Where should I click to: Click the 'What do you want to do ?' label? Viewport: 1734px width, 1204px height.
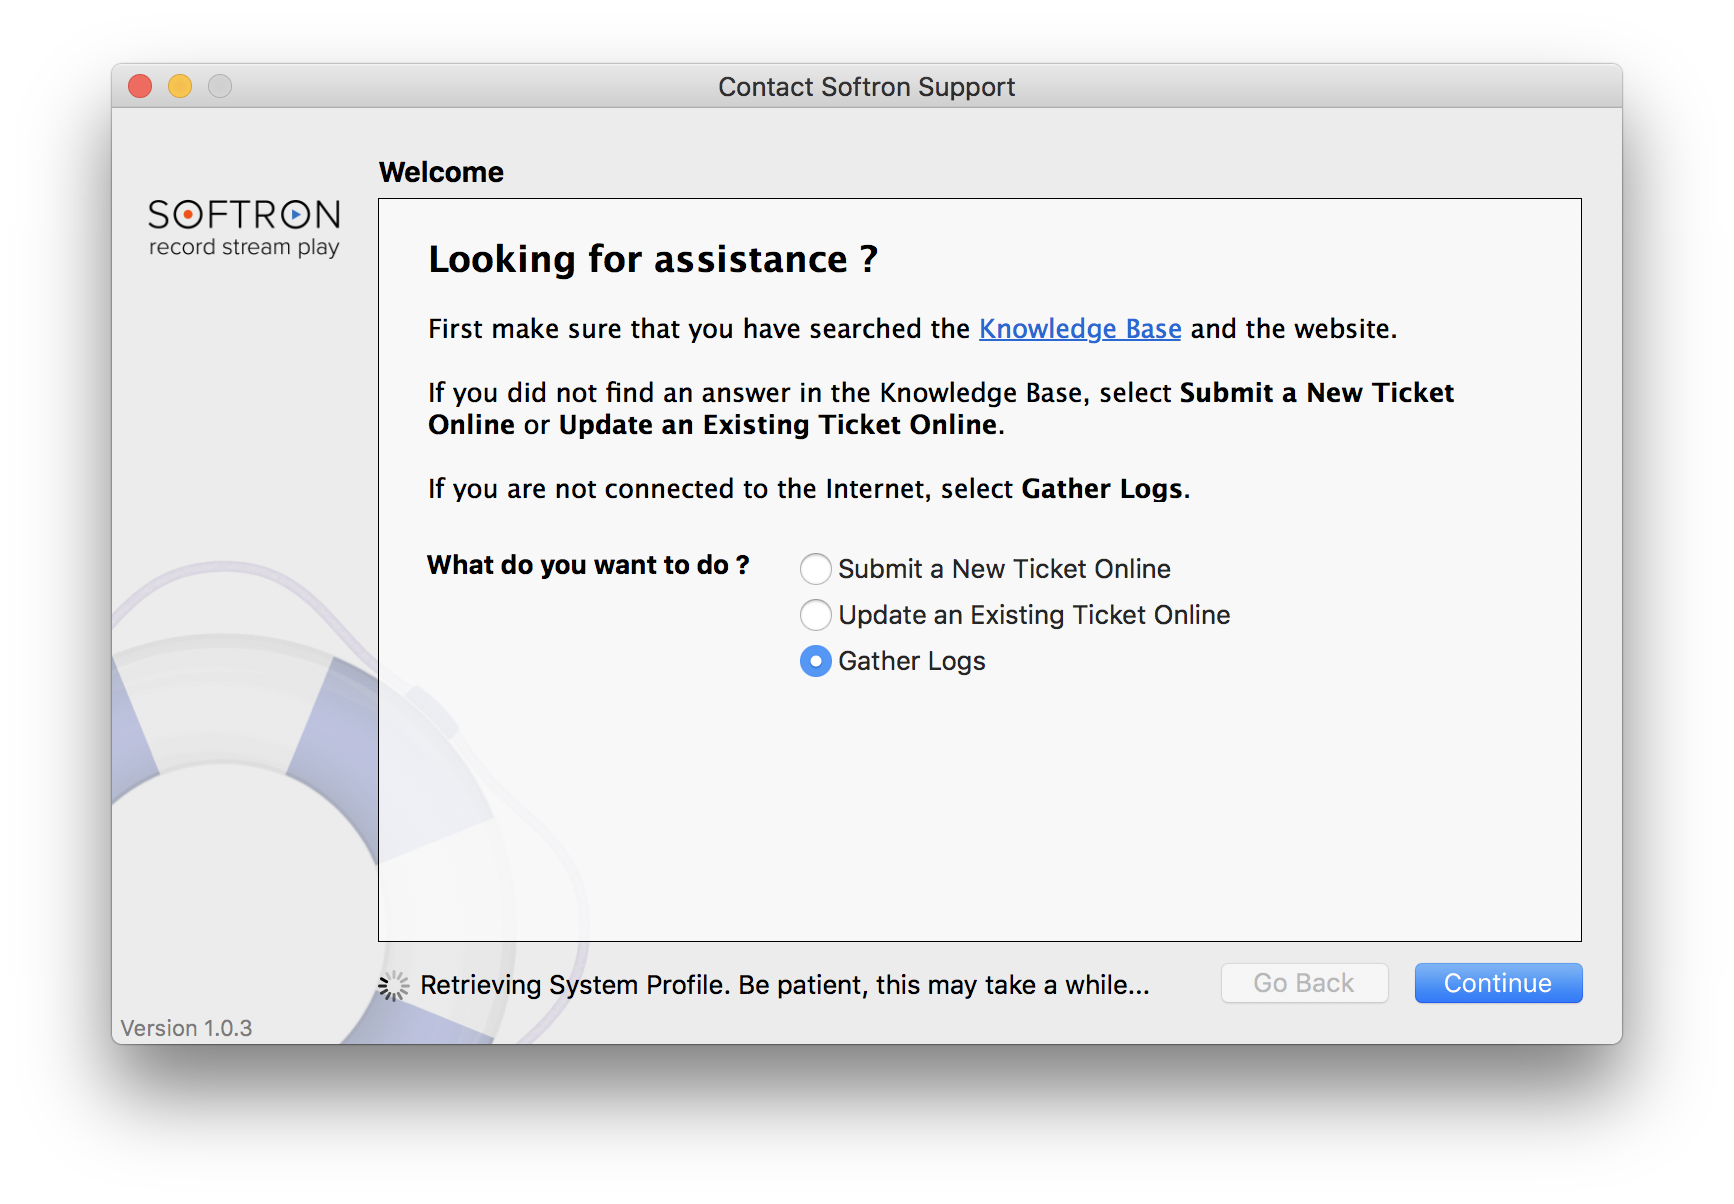click(x=588, y=565)
